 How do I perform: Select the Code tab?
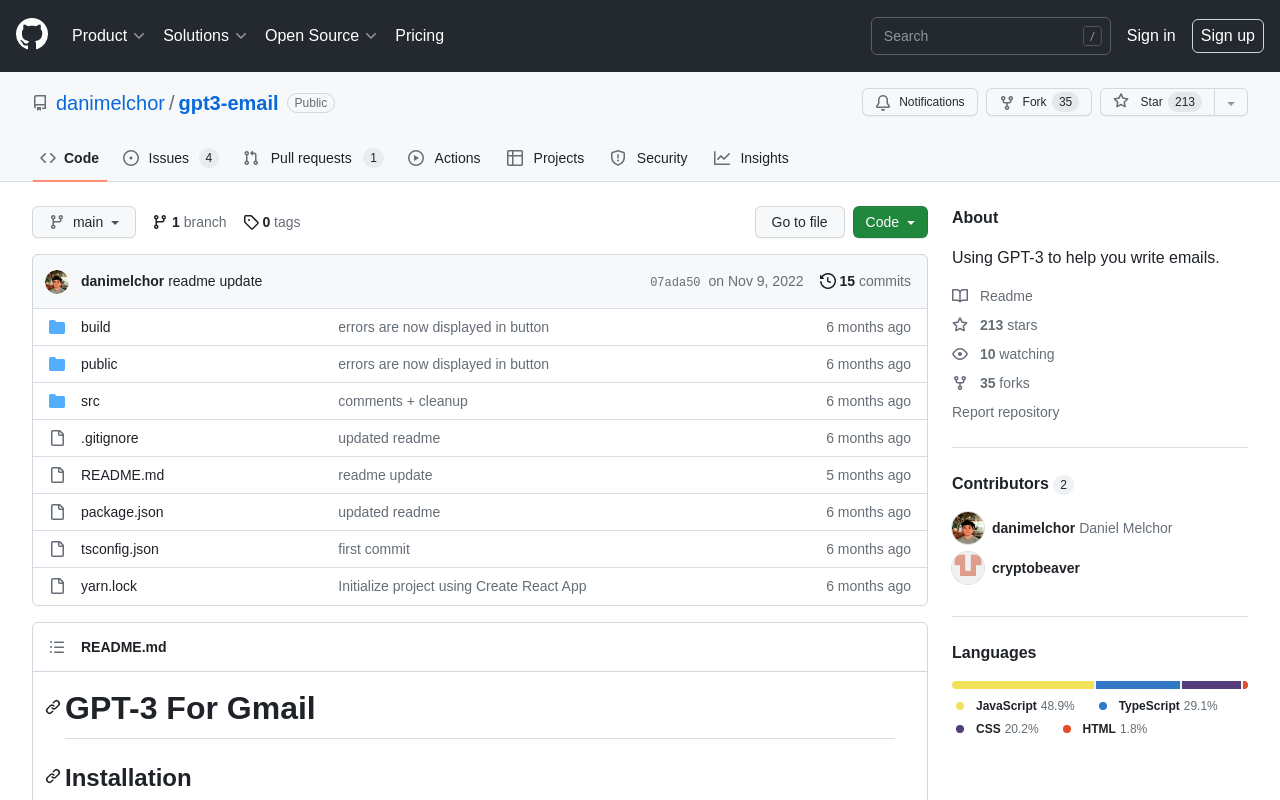[70, 158]
